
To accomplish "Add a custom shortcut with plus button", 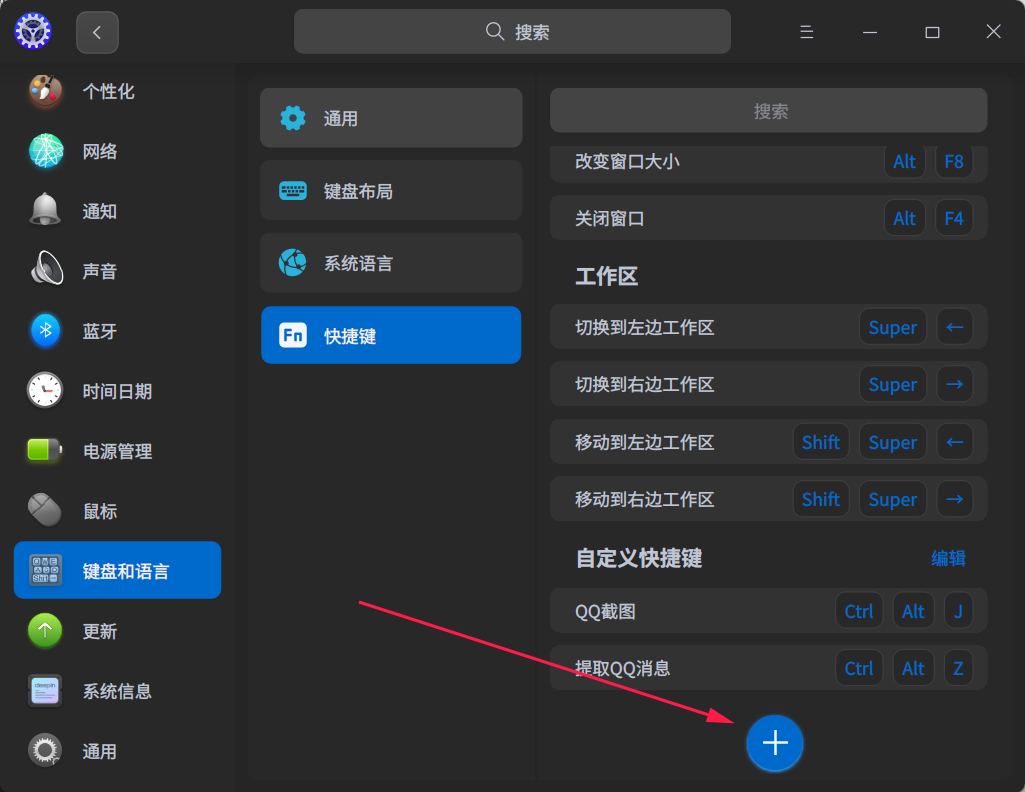I will (775, 743).
